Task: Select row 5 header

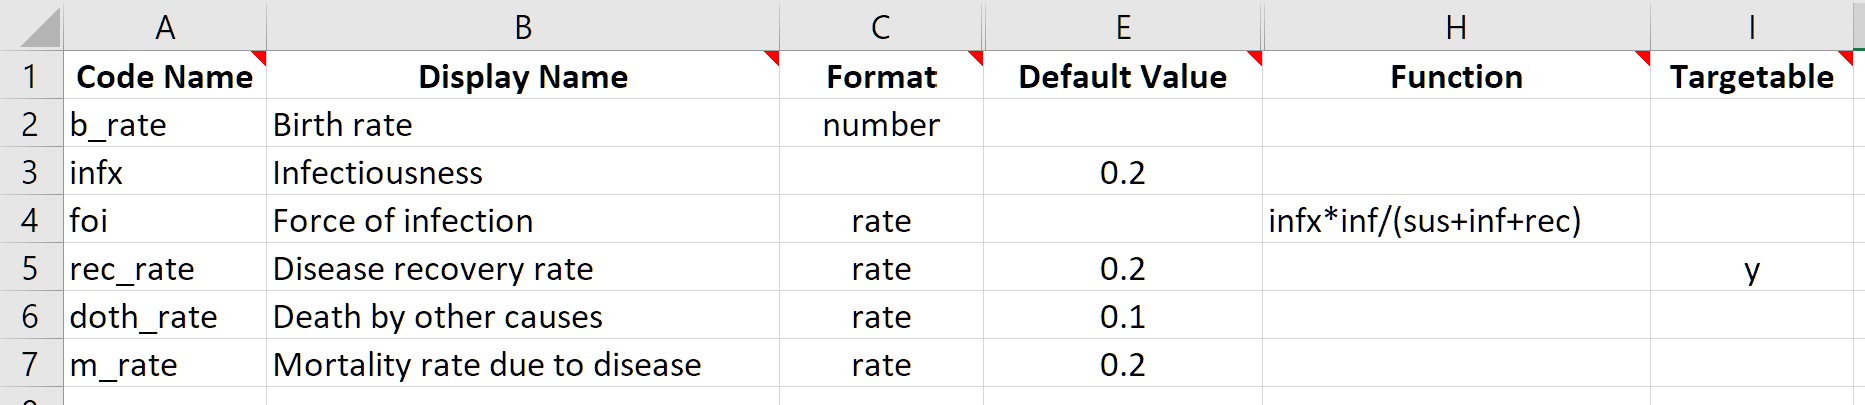Action: (x=31, y=267)
